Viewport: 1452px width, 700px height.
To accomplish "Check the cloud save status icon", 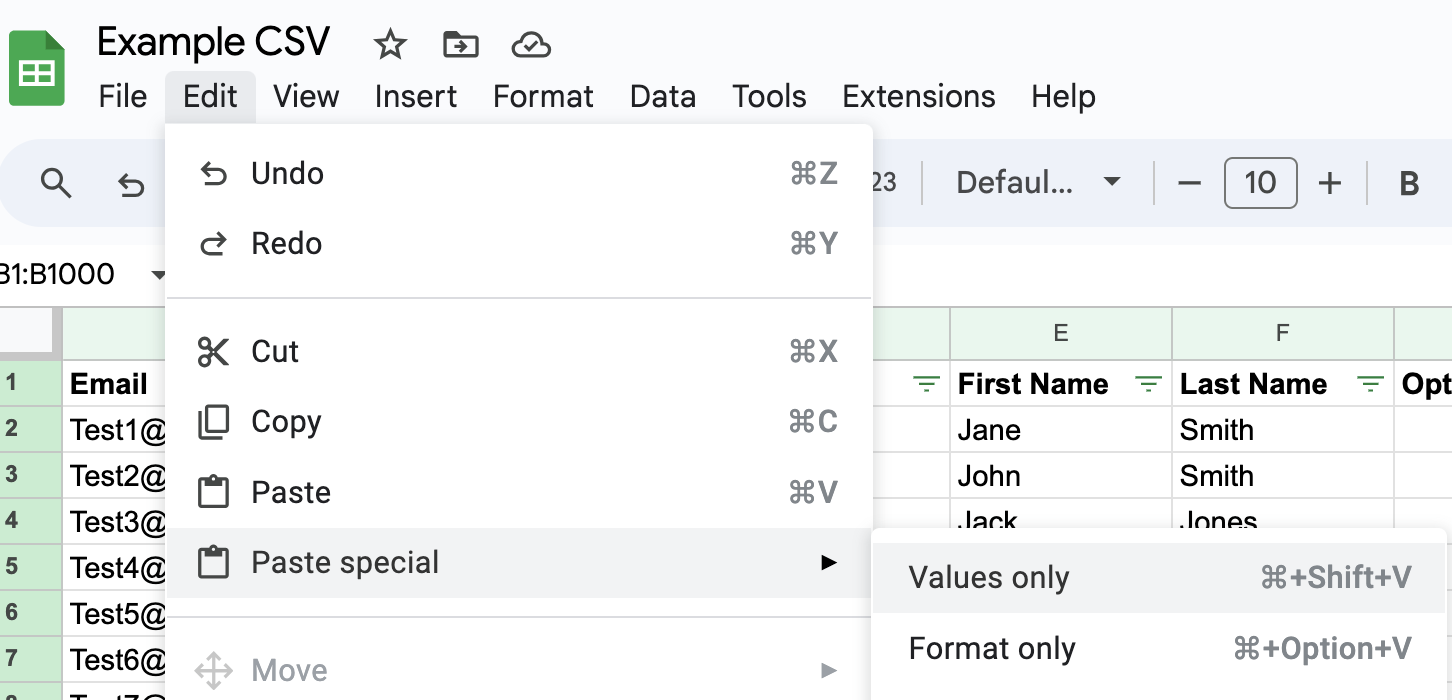I will (x=531, y=45).
